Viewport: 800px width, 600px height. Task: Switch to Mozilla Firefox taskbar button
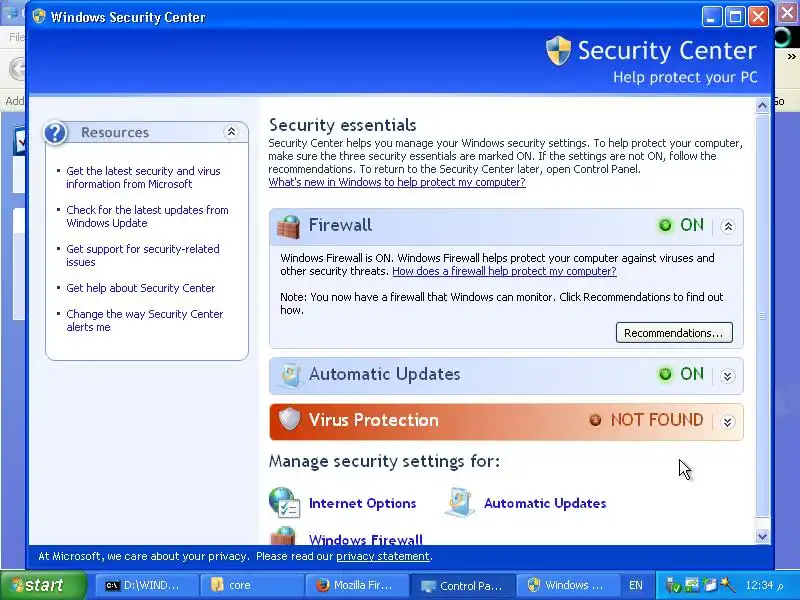(x=359, y=585)
